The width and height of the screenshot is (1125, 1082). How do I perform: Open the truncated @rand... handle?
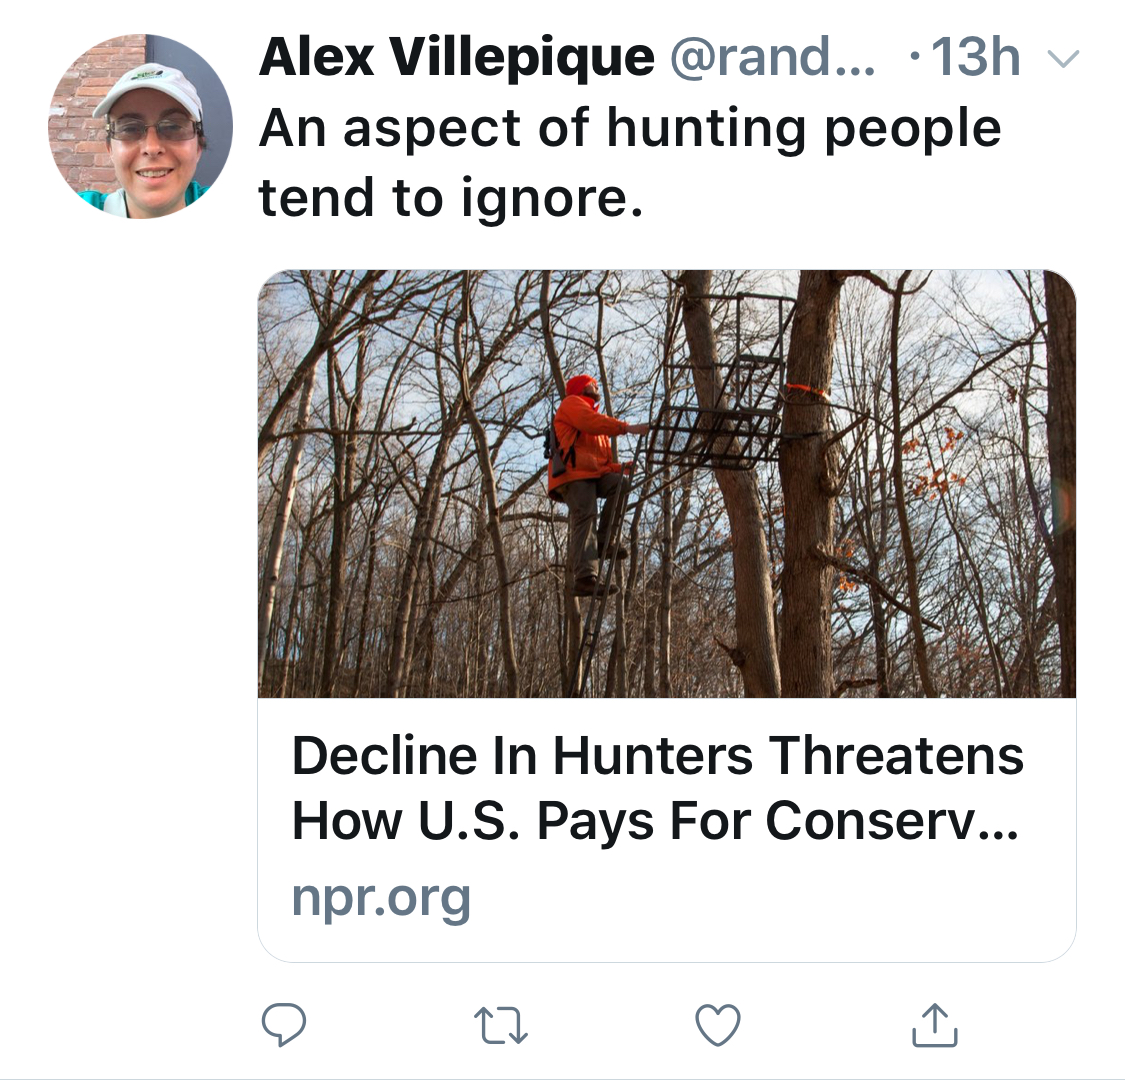tap(771, 58)
